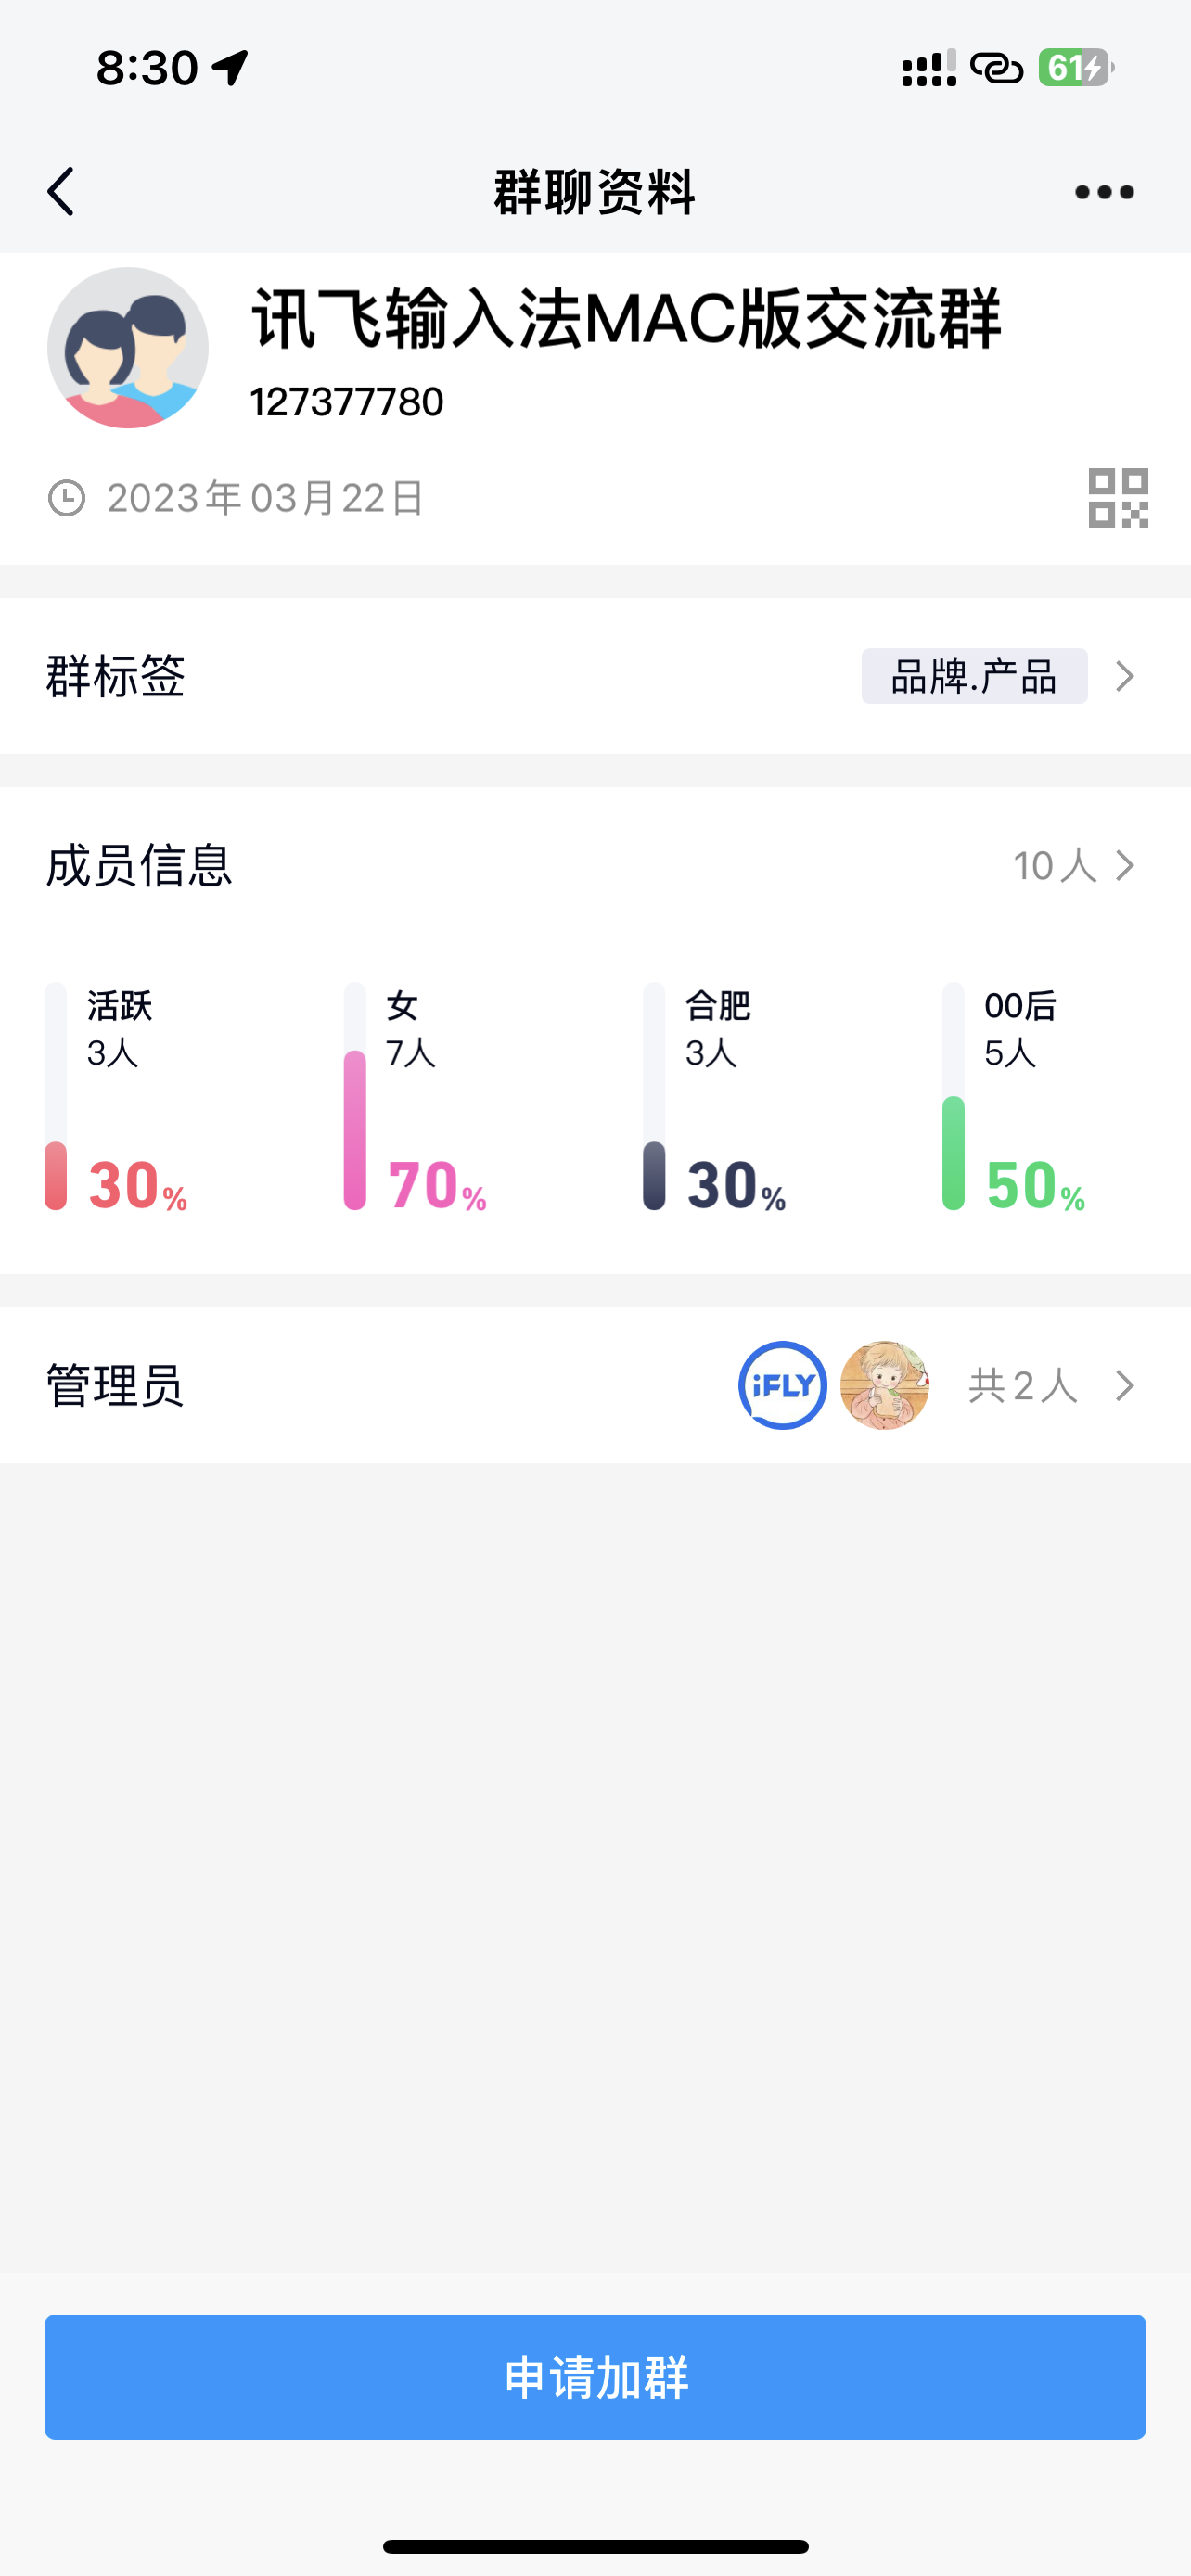This screenshot has height=2576, width=1191.
Task: Open the cartoon girl admin avatar
Action: (884, 1385)
